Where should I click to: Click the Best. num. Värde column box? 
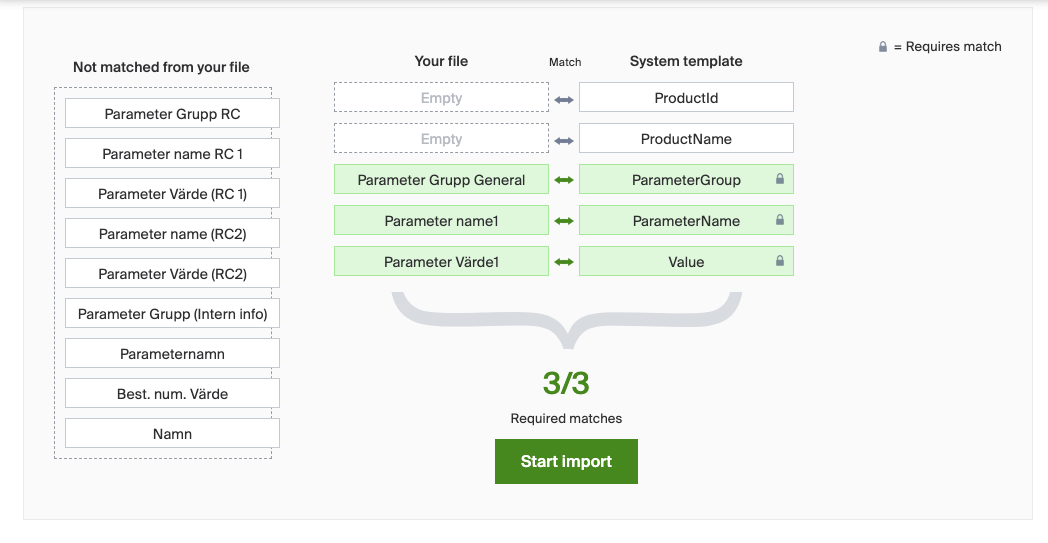(x=172, y=394)
